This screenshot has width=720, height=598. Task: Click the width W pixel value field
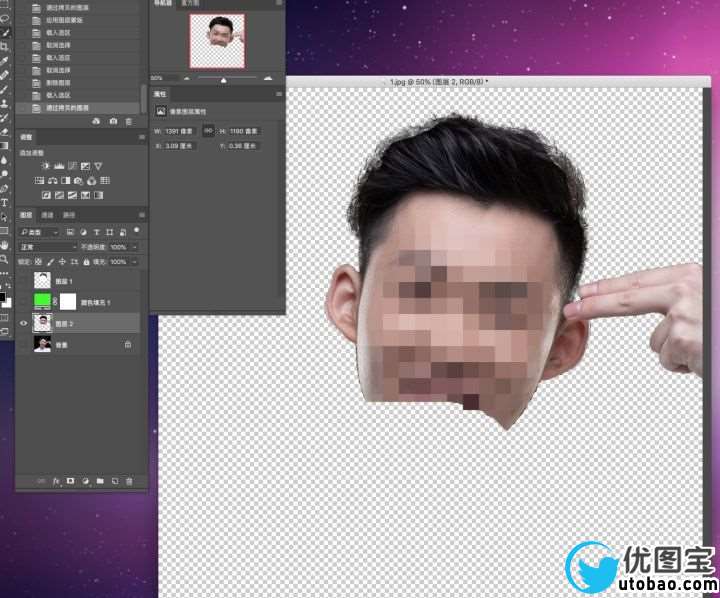[x=179, y=131]
